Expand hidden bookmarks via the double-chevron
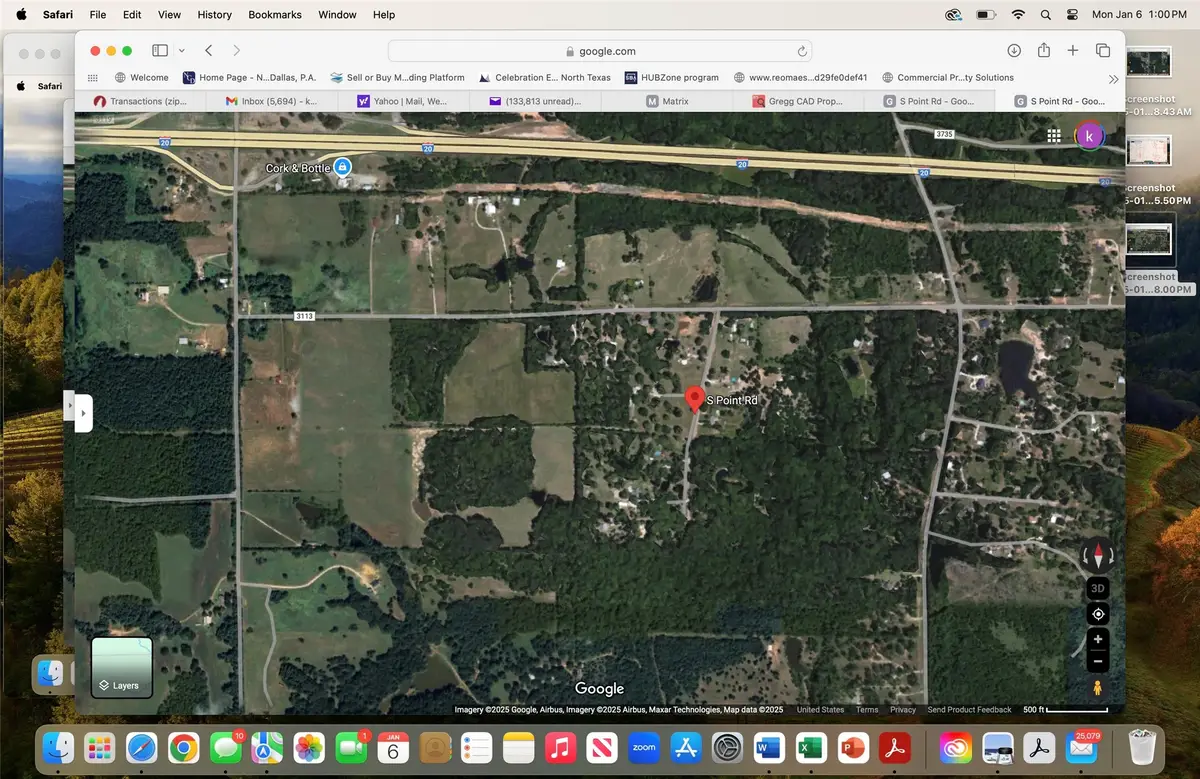This screenshot has height=779, width=1200. (x=1113, y=77)
